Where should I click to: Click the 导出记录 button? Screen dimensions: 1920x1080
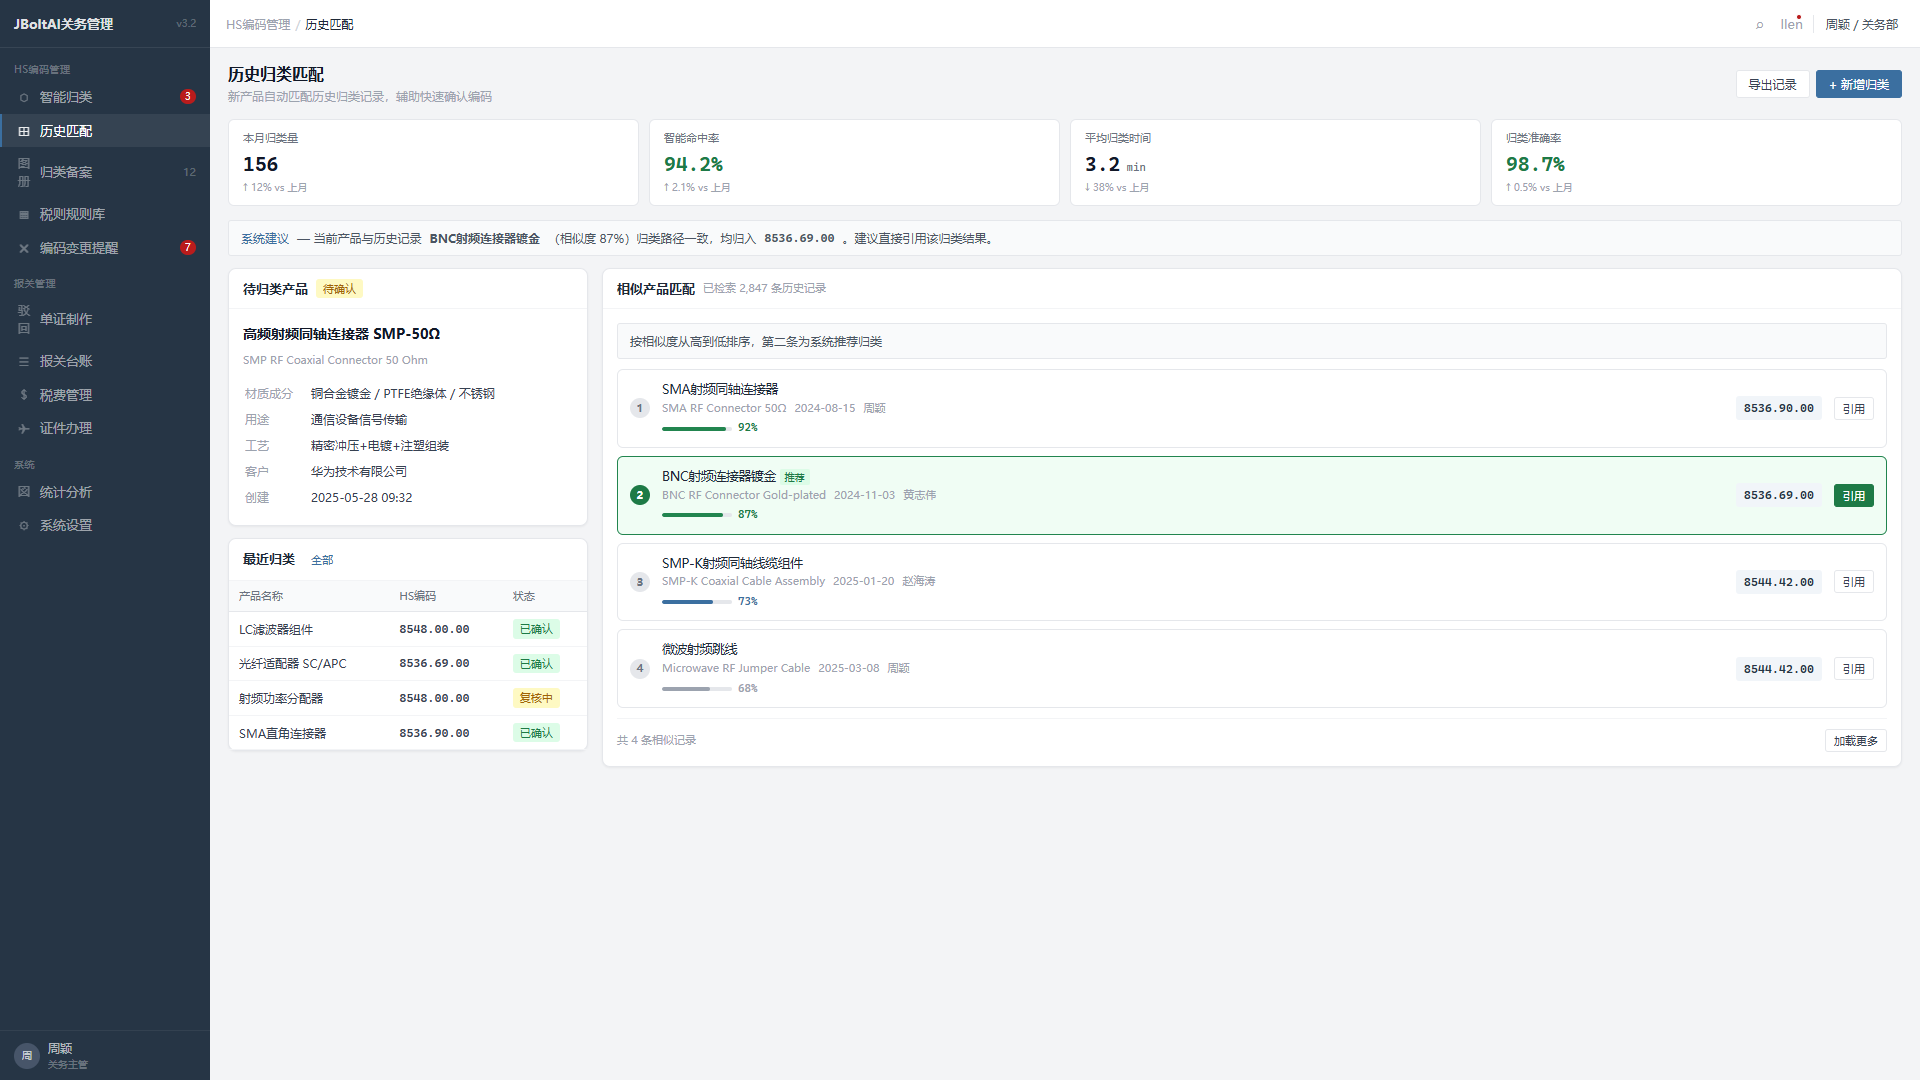1772,85
